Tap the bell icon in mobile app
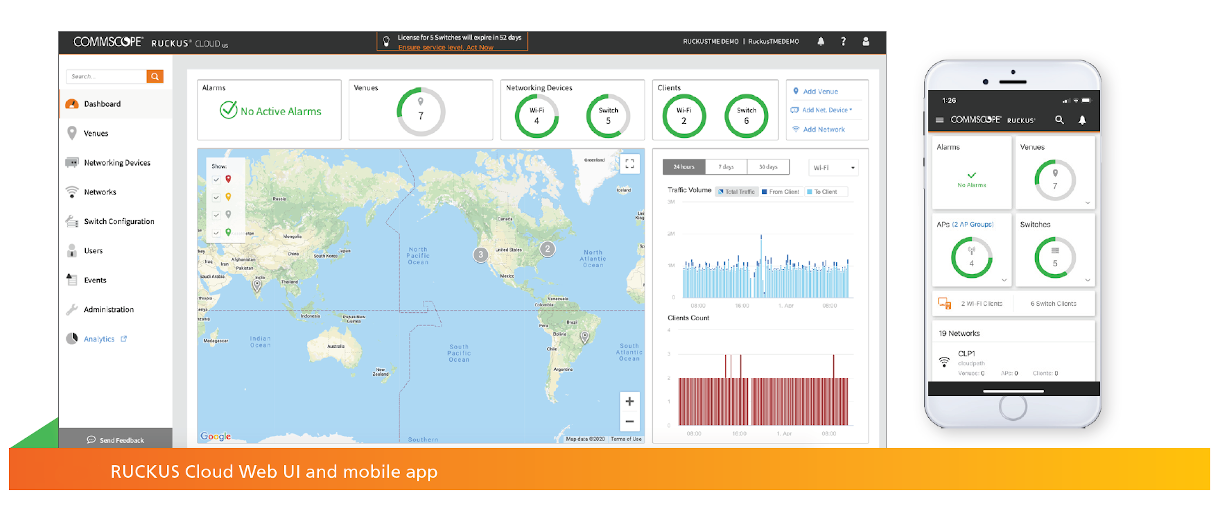This screenshot has width=1220, height=520. point(1082,120)
